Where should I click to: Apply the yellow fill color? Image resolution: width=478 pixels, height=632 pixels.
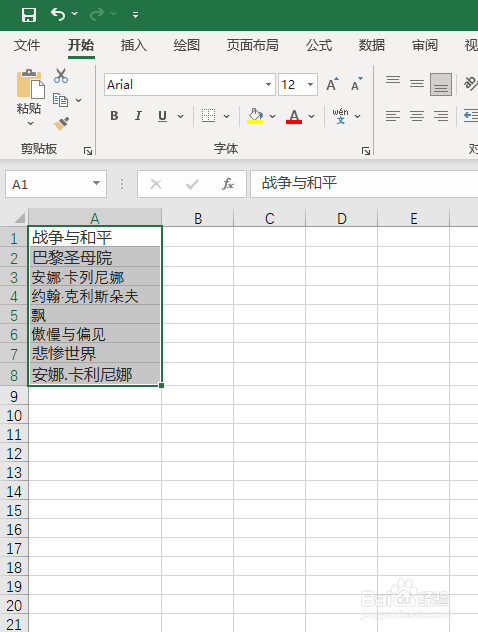pyautogui.click(x=255, y=116)
